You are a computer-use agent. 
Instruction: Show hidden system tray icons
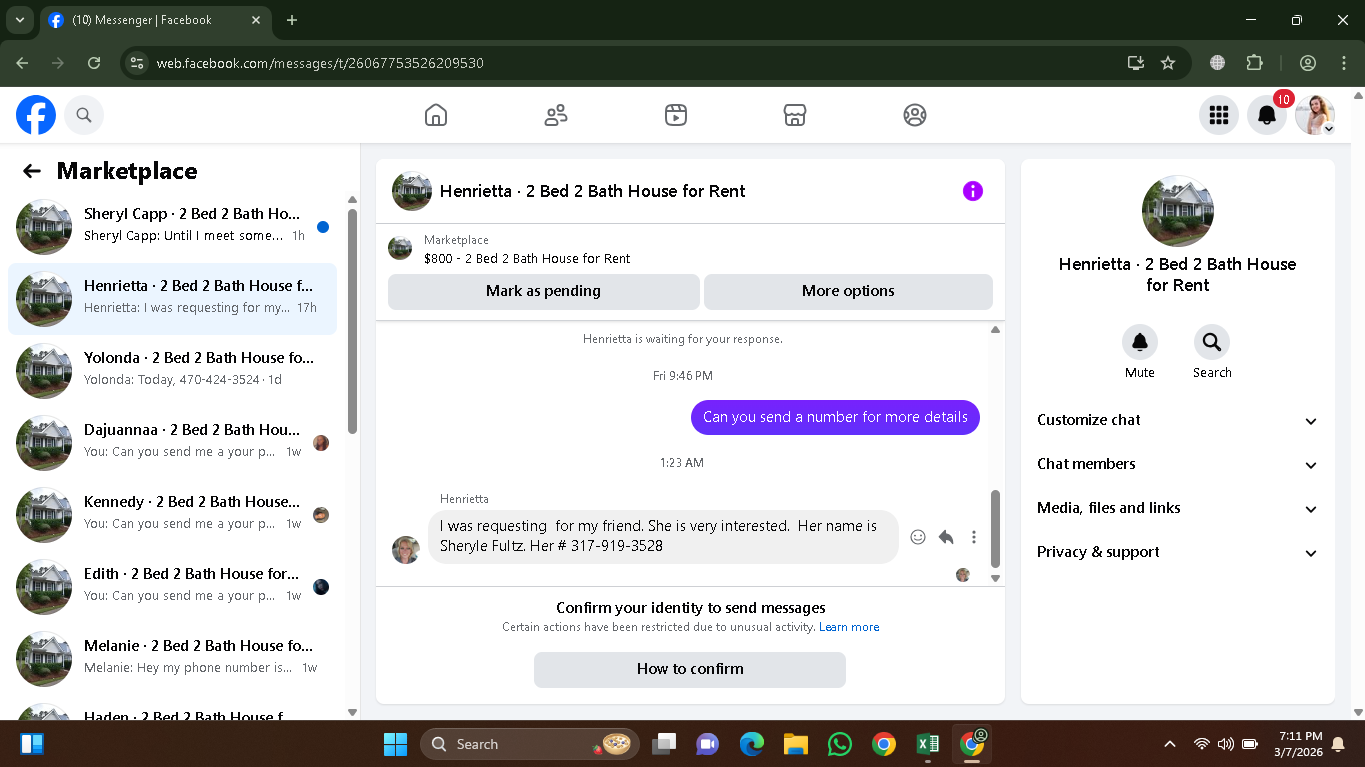(1170, 744)
